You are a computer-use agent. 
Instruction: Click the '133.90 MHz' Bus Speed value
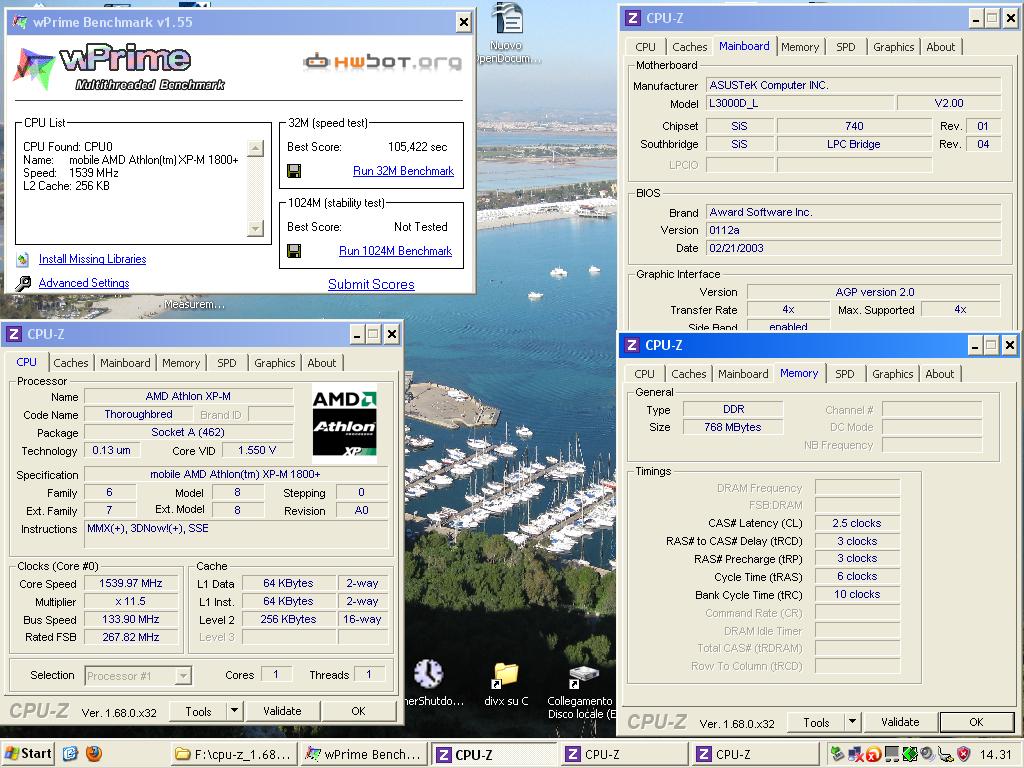[x=131, y=619]
